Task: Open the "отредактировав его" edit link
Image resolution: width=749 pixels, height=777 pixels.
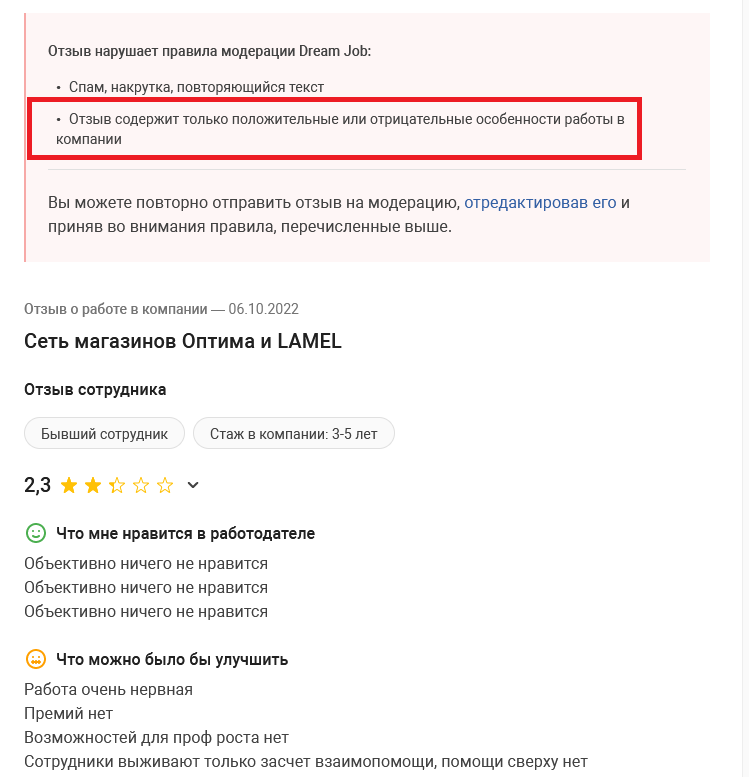Action: point(540,202)
